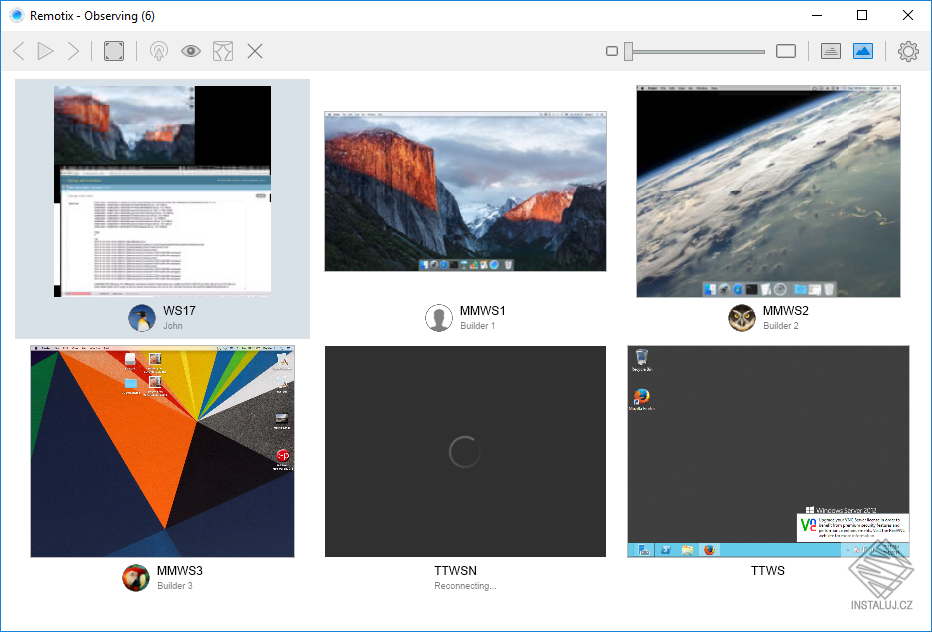The image size is (932, 632).
Task: Select the reconnecting TTWSN screen
Action: (465, 451)
